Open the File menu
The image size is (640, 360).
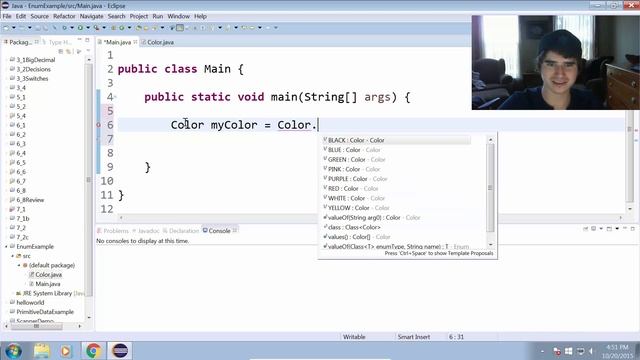point(7,16)
